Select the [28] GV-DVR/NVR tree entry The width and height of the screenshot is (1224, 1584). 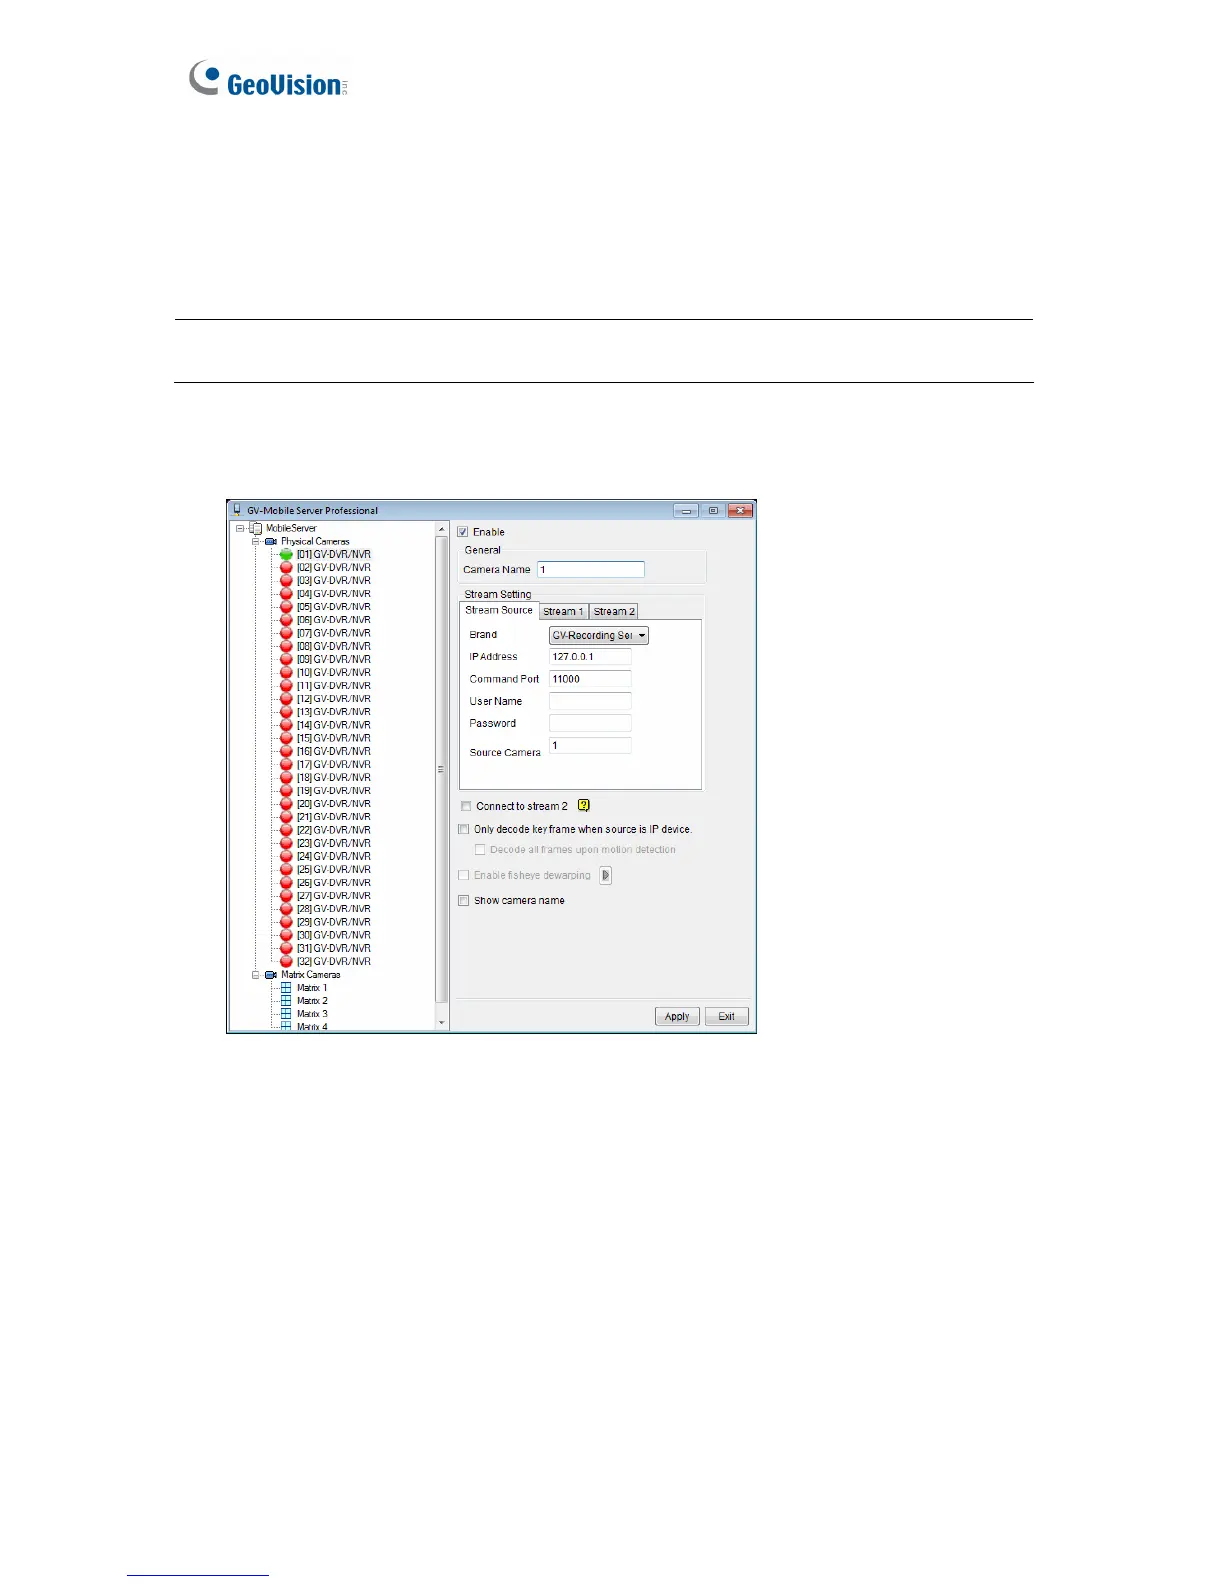pyautogui.click(x=334, y=909)
